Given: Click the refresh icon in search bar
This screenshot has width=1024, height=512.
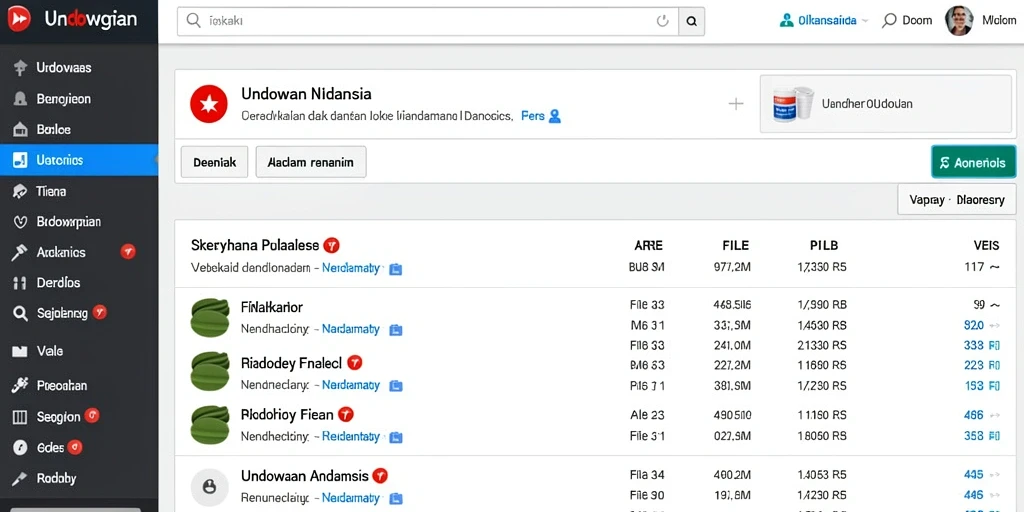Looking at the screenshot, I should click(x=662, y=22).
